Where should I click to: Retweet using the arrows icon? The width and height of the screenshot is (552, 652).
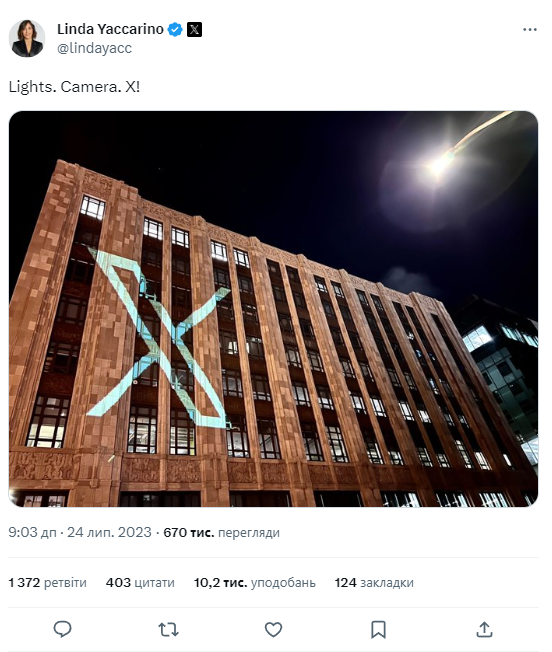coord(168,630)
